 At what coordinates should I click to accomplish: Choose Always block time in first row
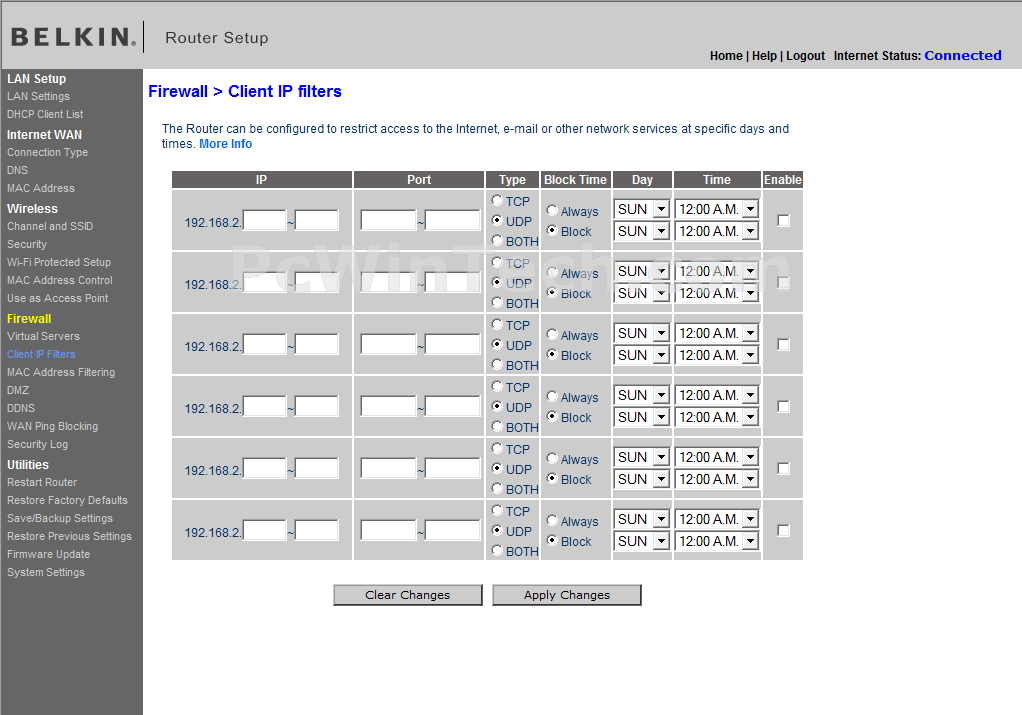click(552, 211)
